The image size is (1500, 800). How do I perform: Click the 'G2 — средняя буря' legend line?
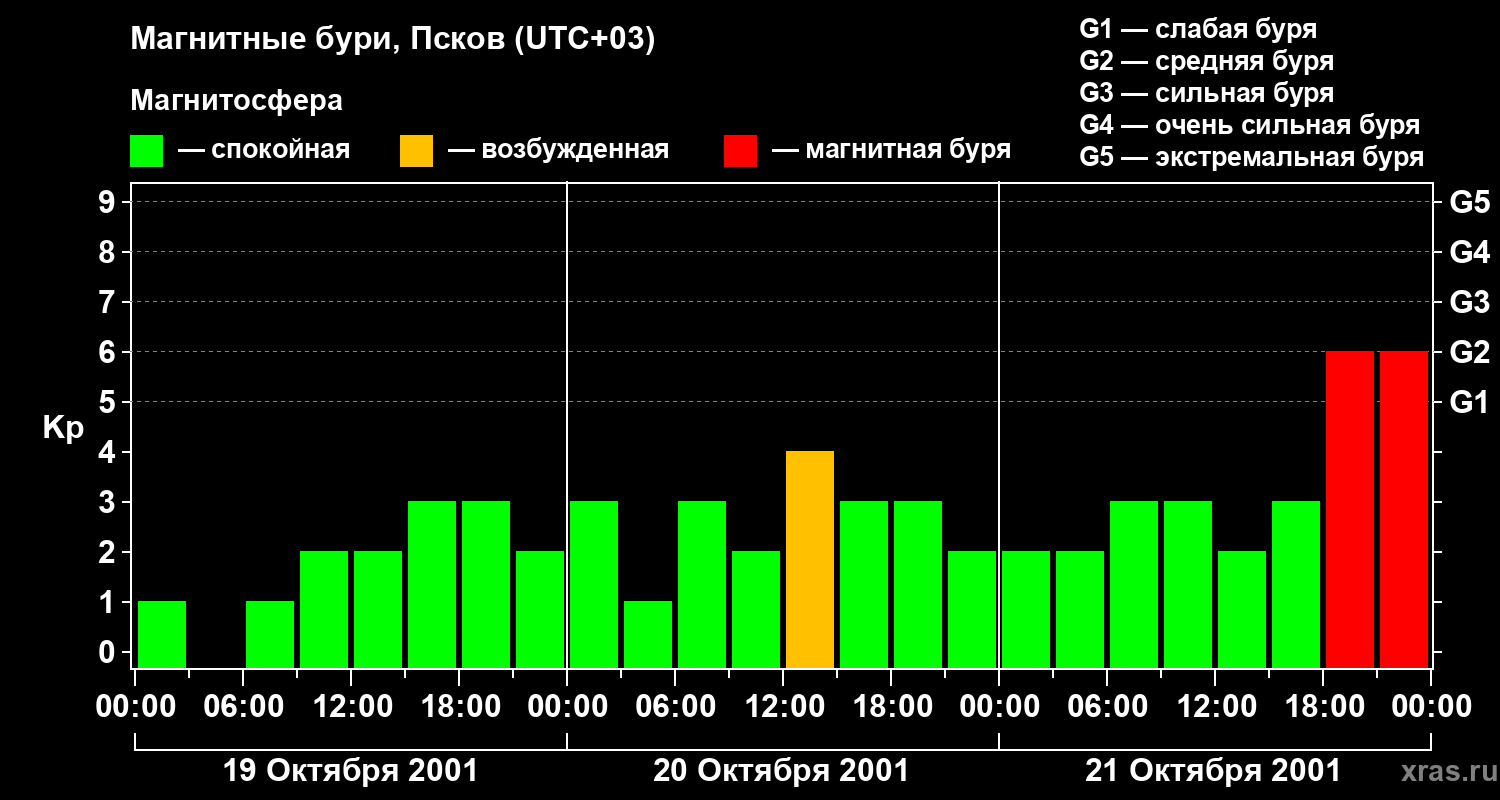[x=1206, y=61]
